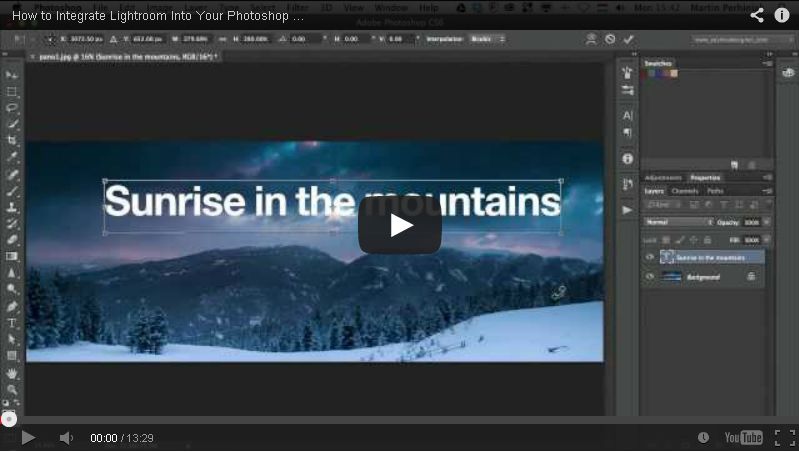
Task: Cancel the transform with the circle-slash icon
Action: (x=610, y=39)
